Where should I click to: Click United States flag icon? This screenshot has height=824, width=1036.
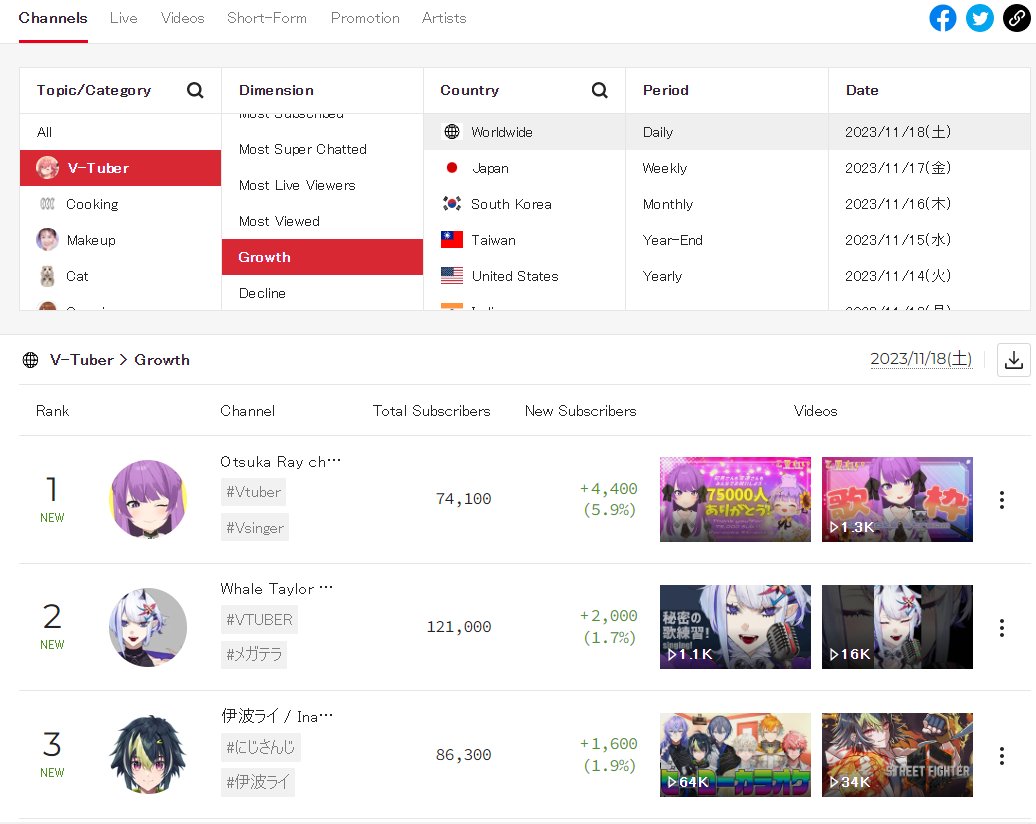tap(452, 276)
